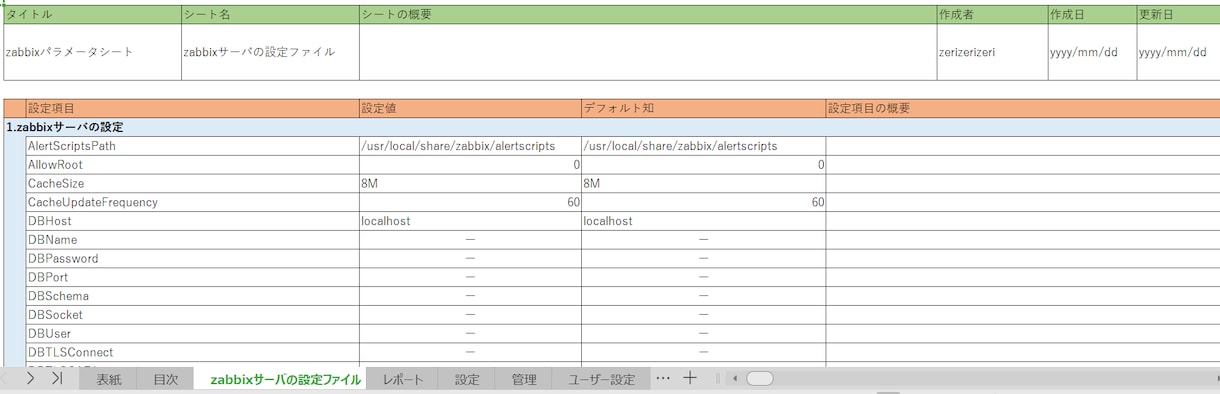The image size is (1220, 394).
Task: Switch to the ユーザー設定 sheet tab
Action: pyautogui.click(x=601, y=380)
